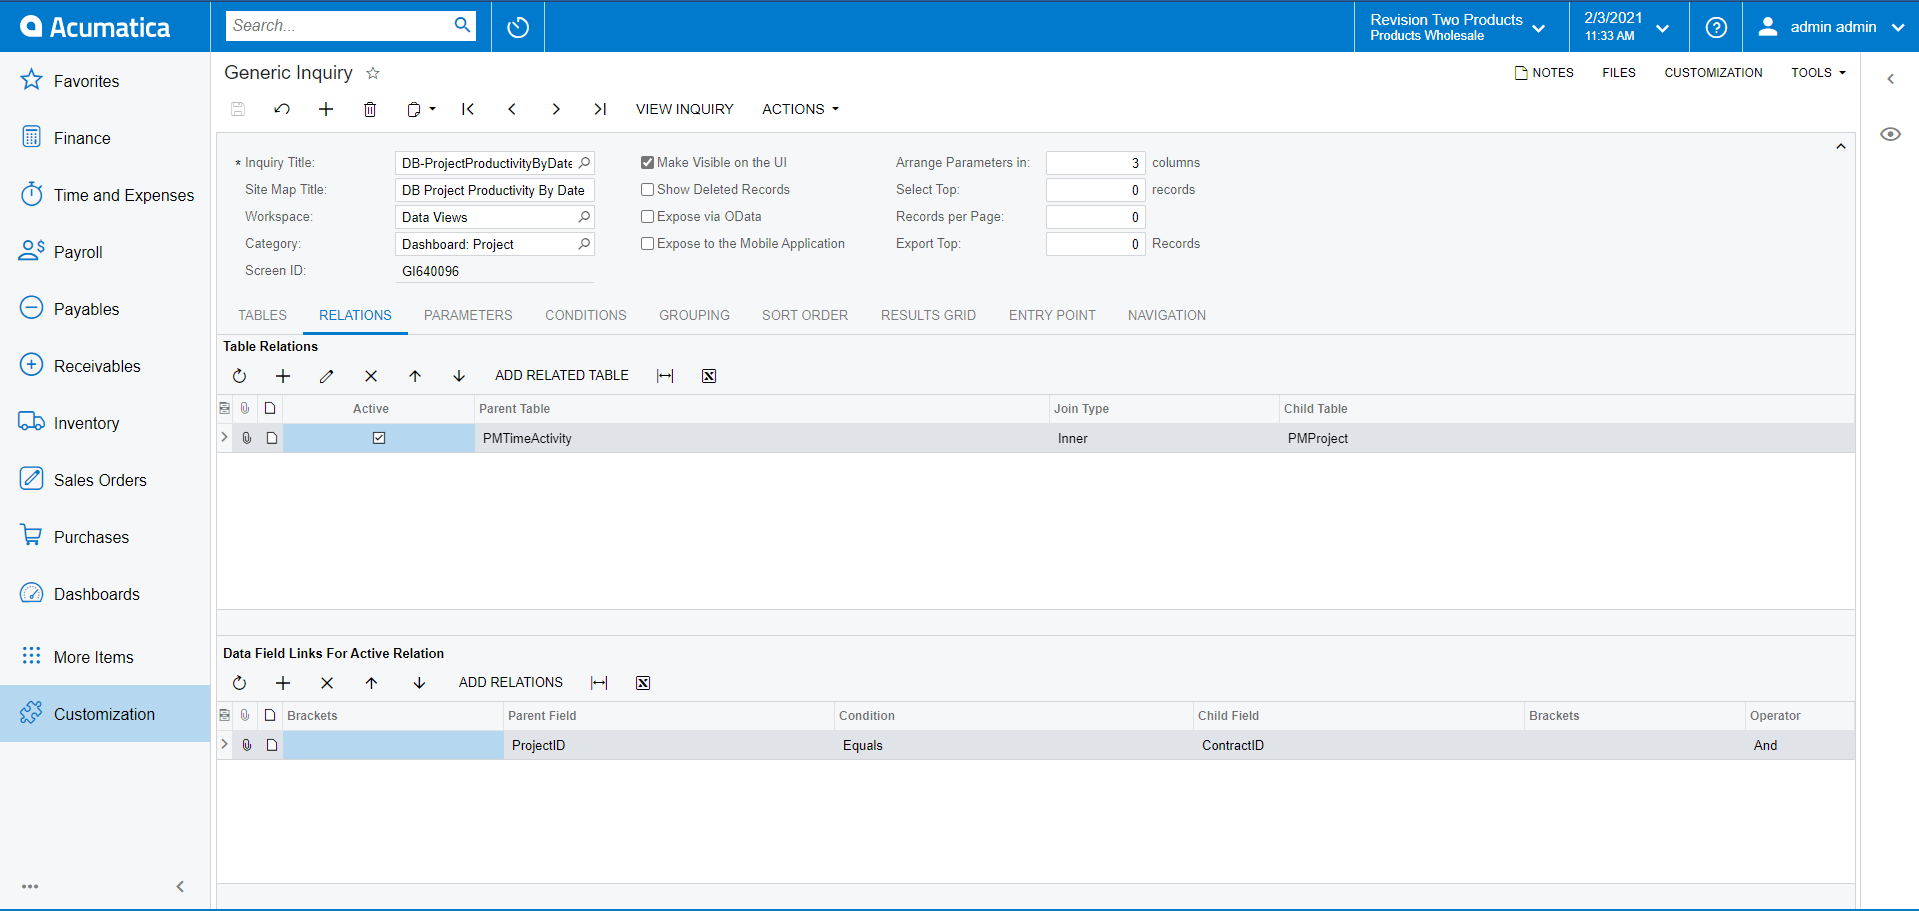Add new inquiry record with plus icon

[x=326, y=109]
